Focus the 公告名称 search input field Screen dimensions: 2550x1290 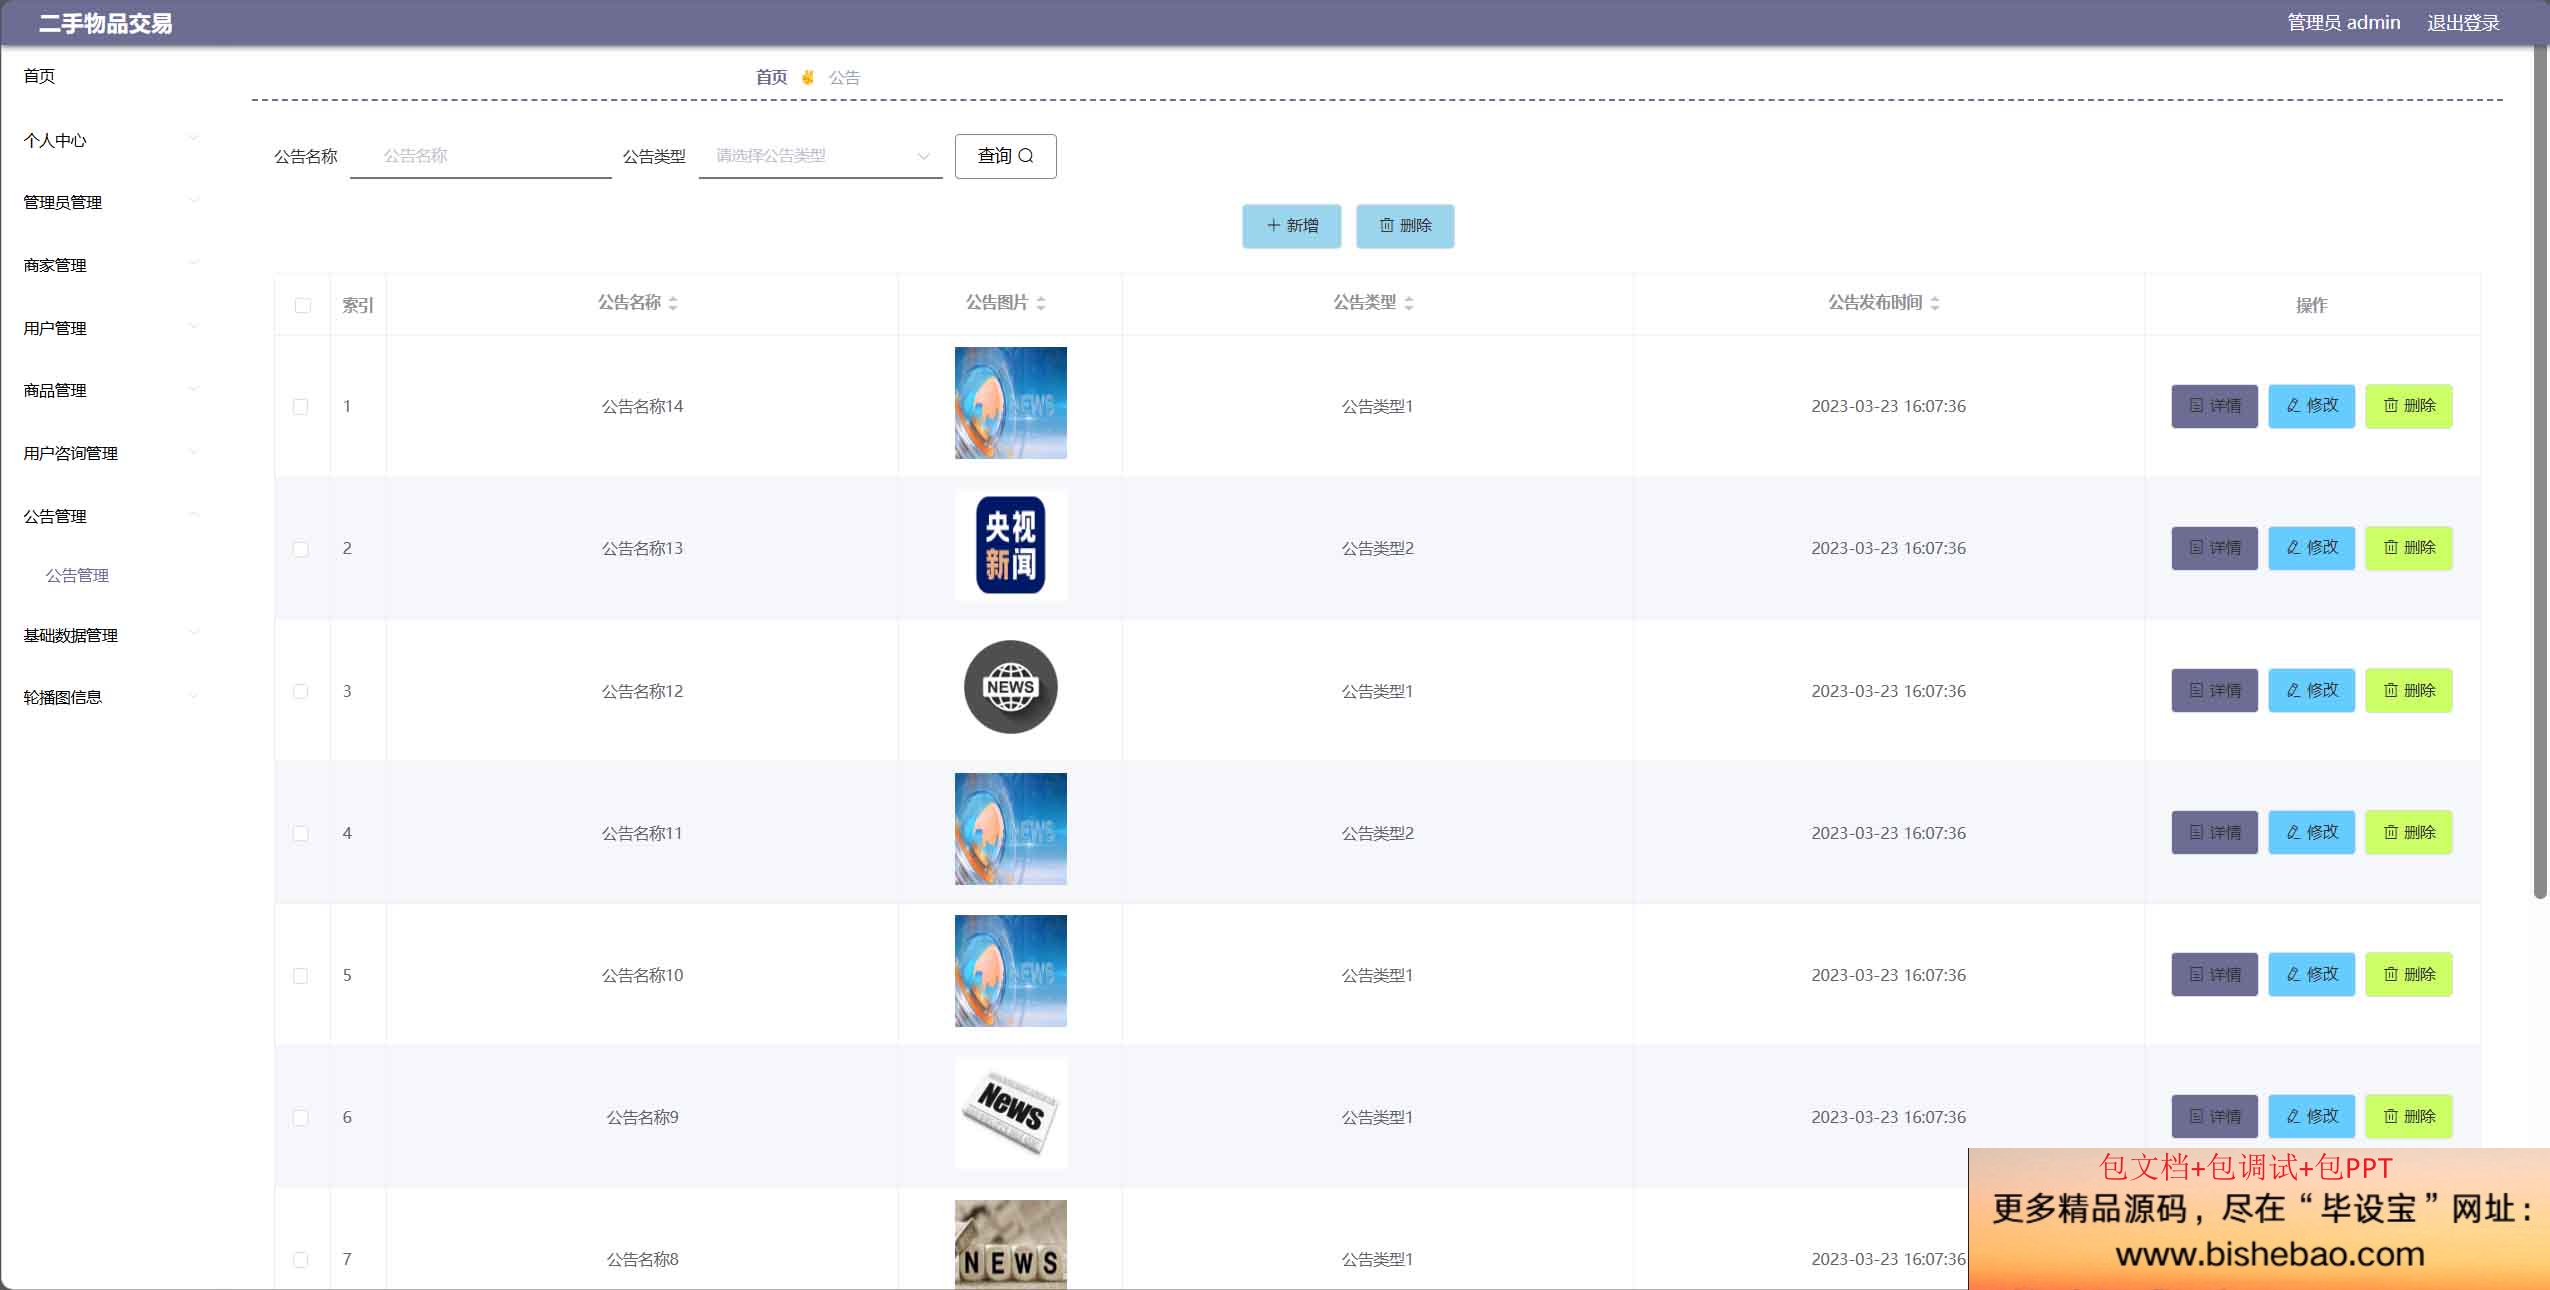[481, 156]
